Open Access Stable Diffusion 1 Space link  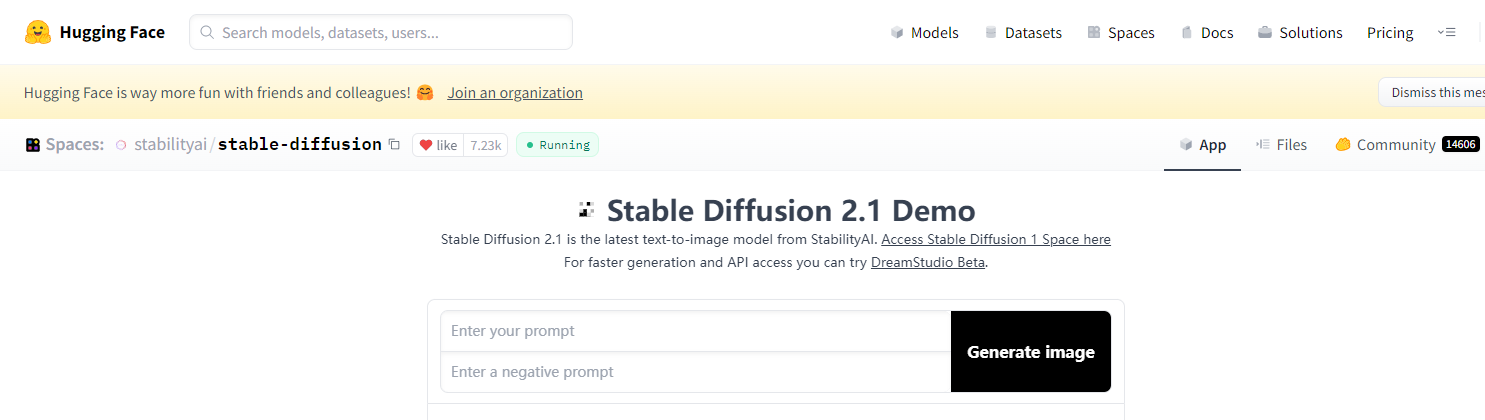tap(996, 240)
